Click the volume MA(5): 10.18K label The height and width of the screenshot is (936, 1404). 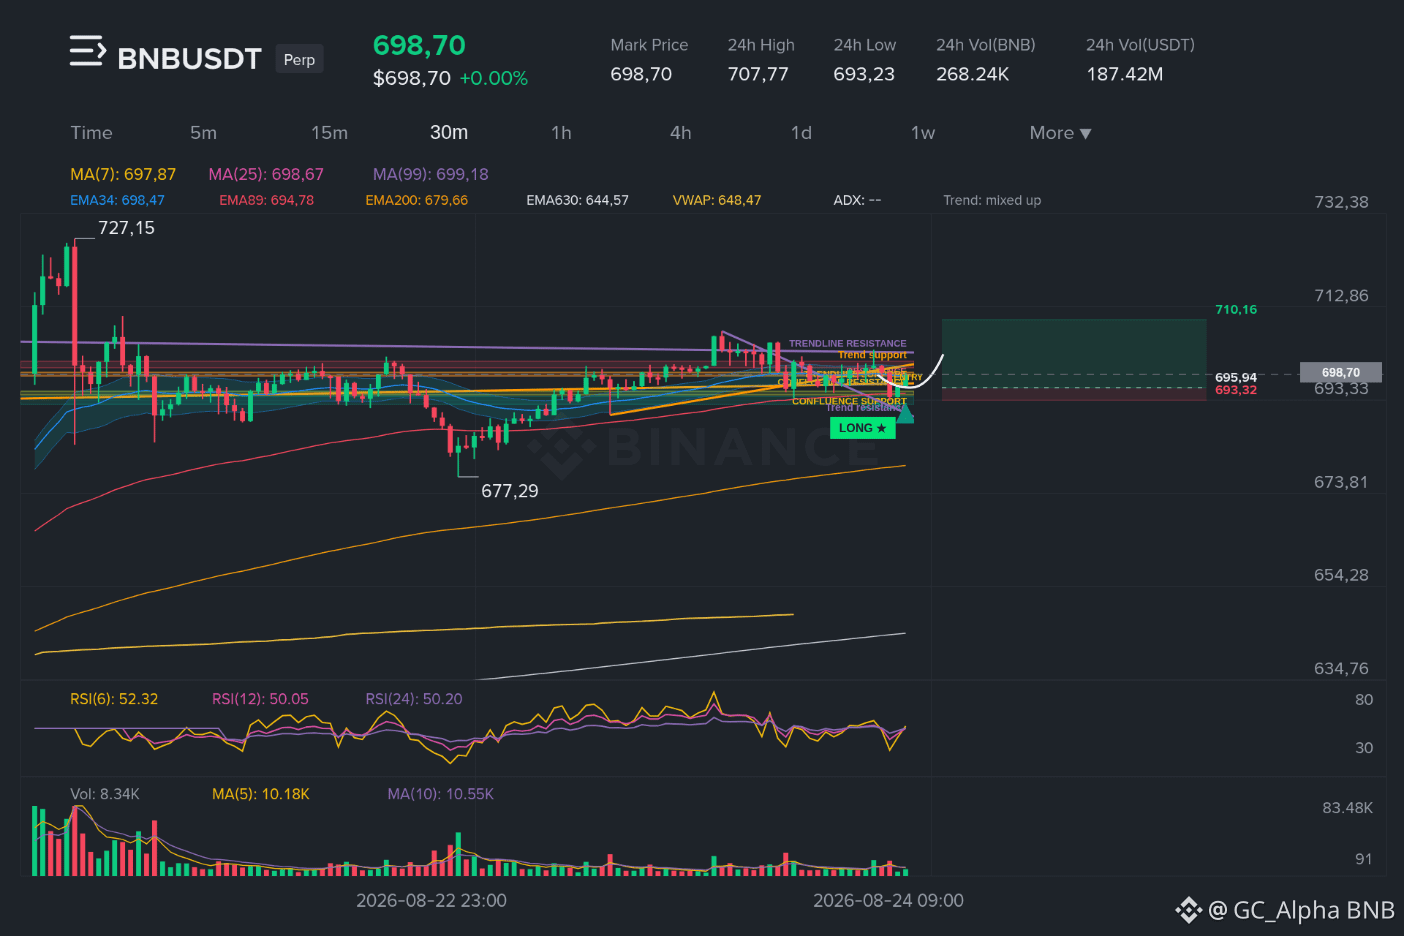point(261,794)
